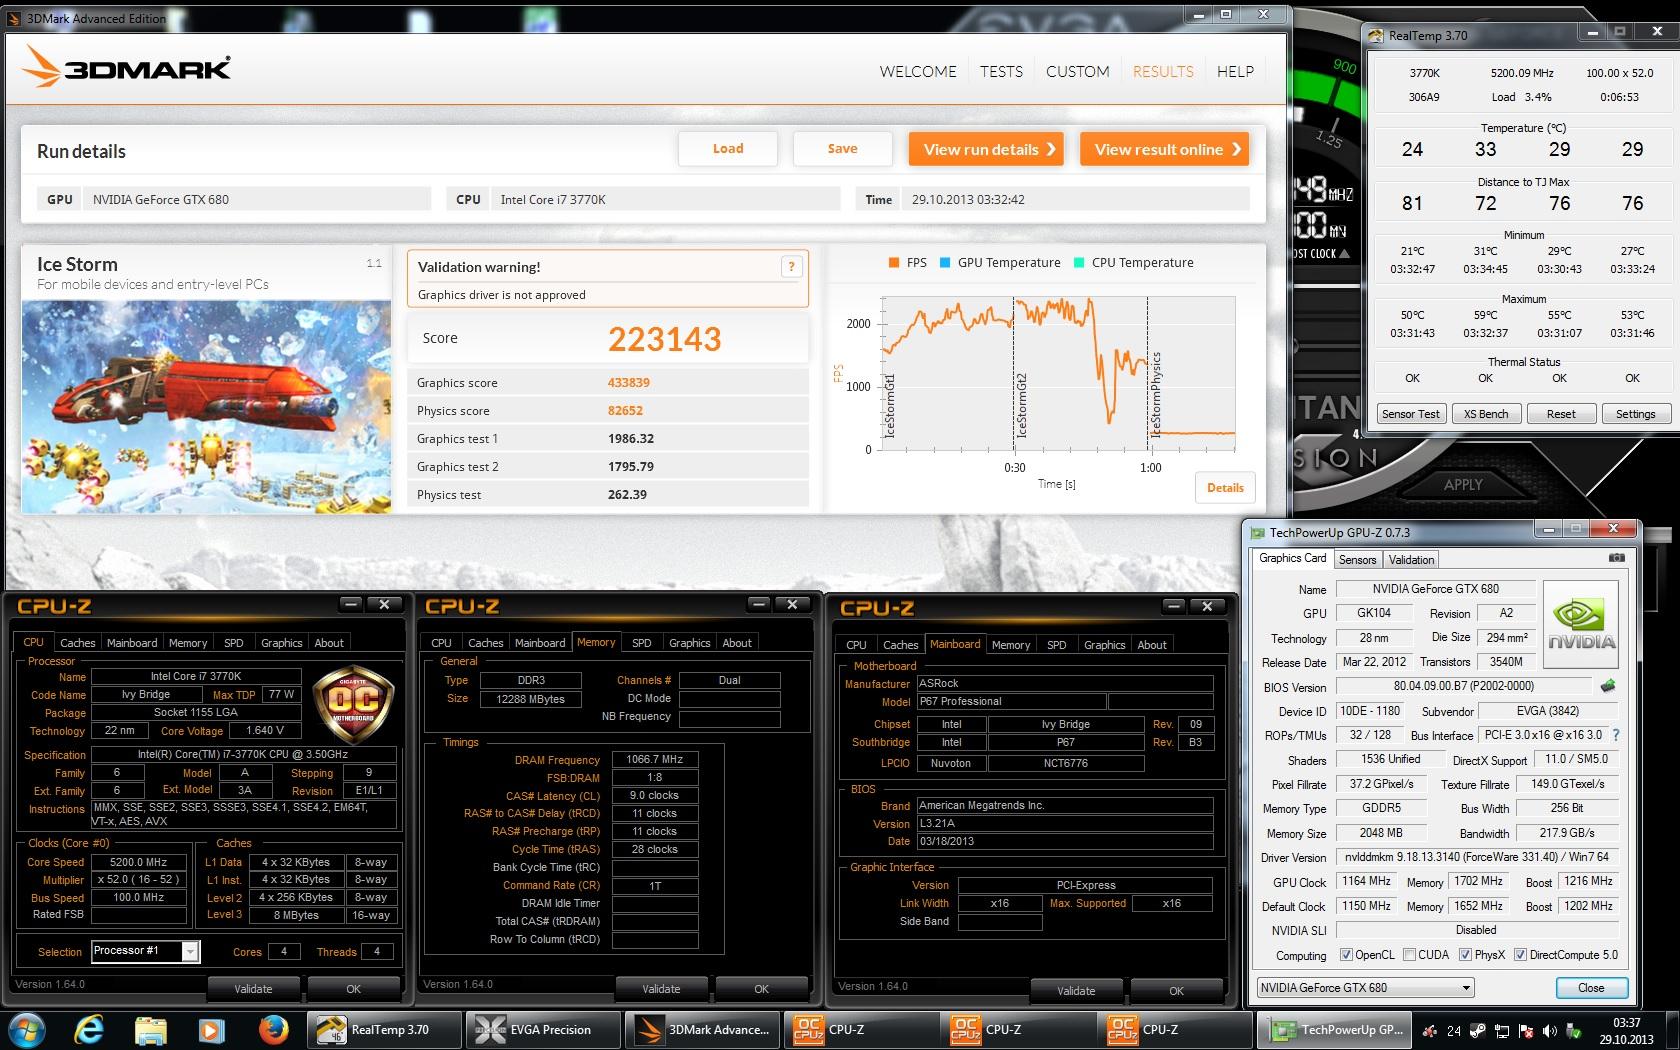Click GPU-Z screenshot camera icon
This screenshot has height=1050, width=1680.
pos(1616,558)
